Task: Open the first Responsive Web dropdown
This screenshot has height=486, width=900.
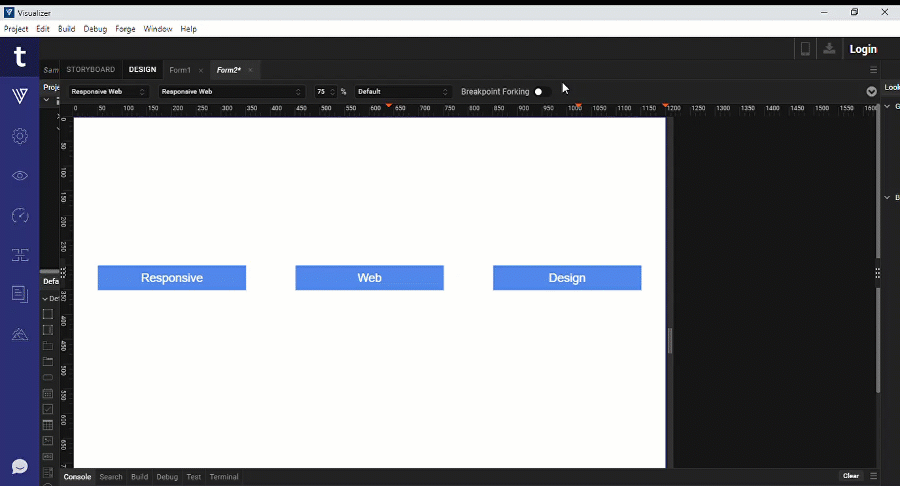Action: (x=108, y=92)
